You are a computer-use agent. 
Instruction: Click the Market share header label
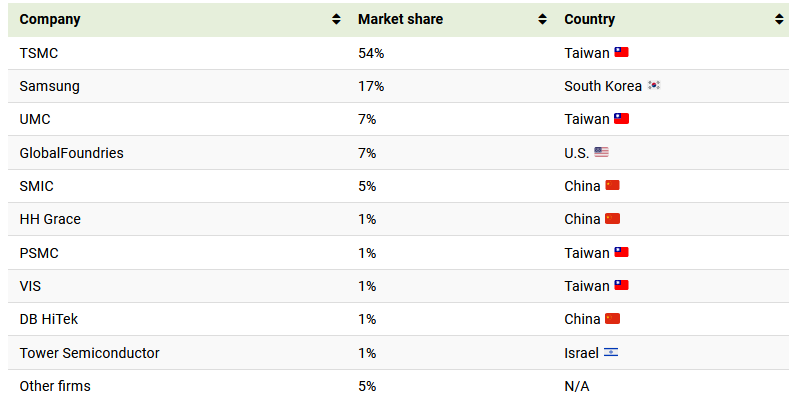400,19
